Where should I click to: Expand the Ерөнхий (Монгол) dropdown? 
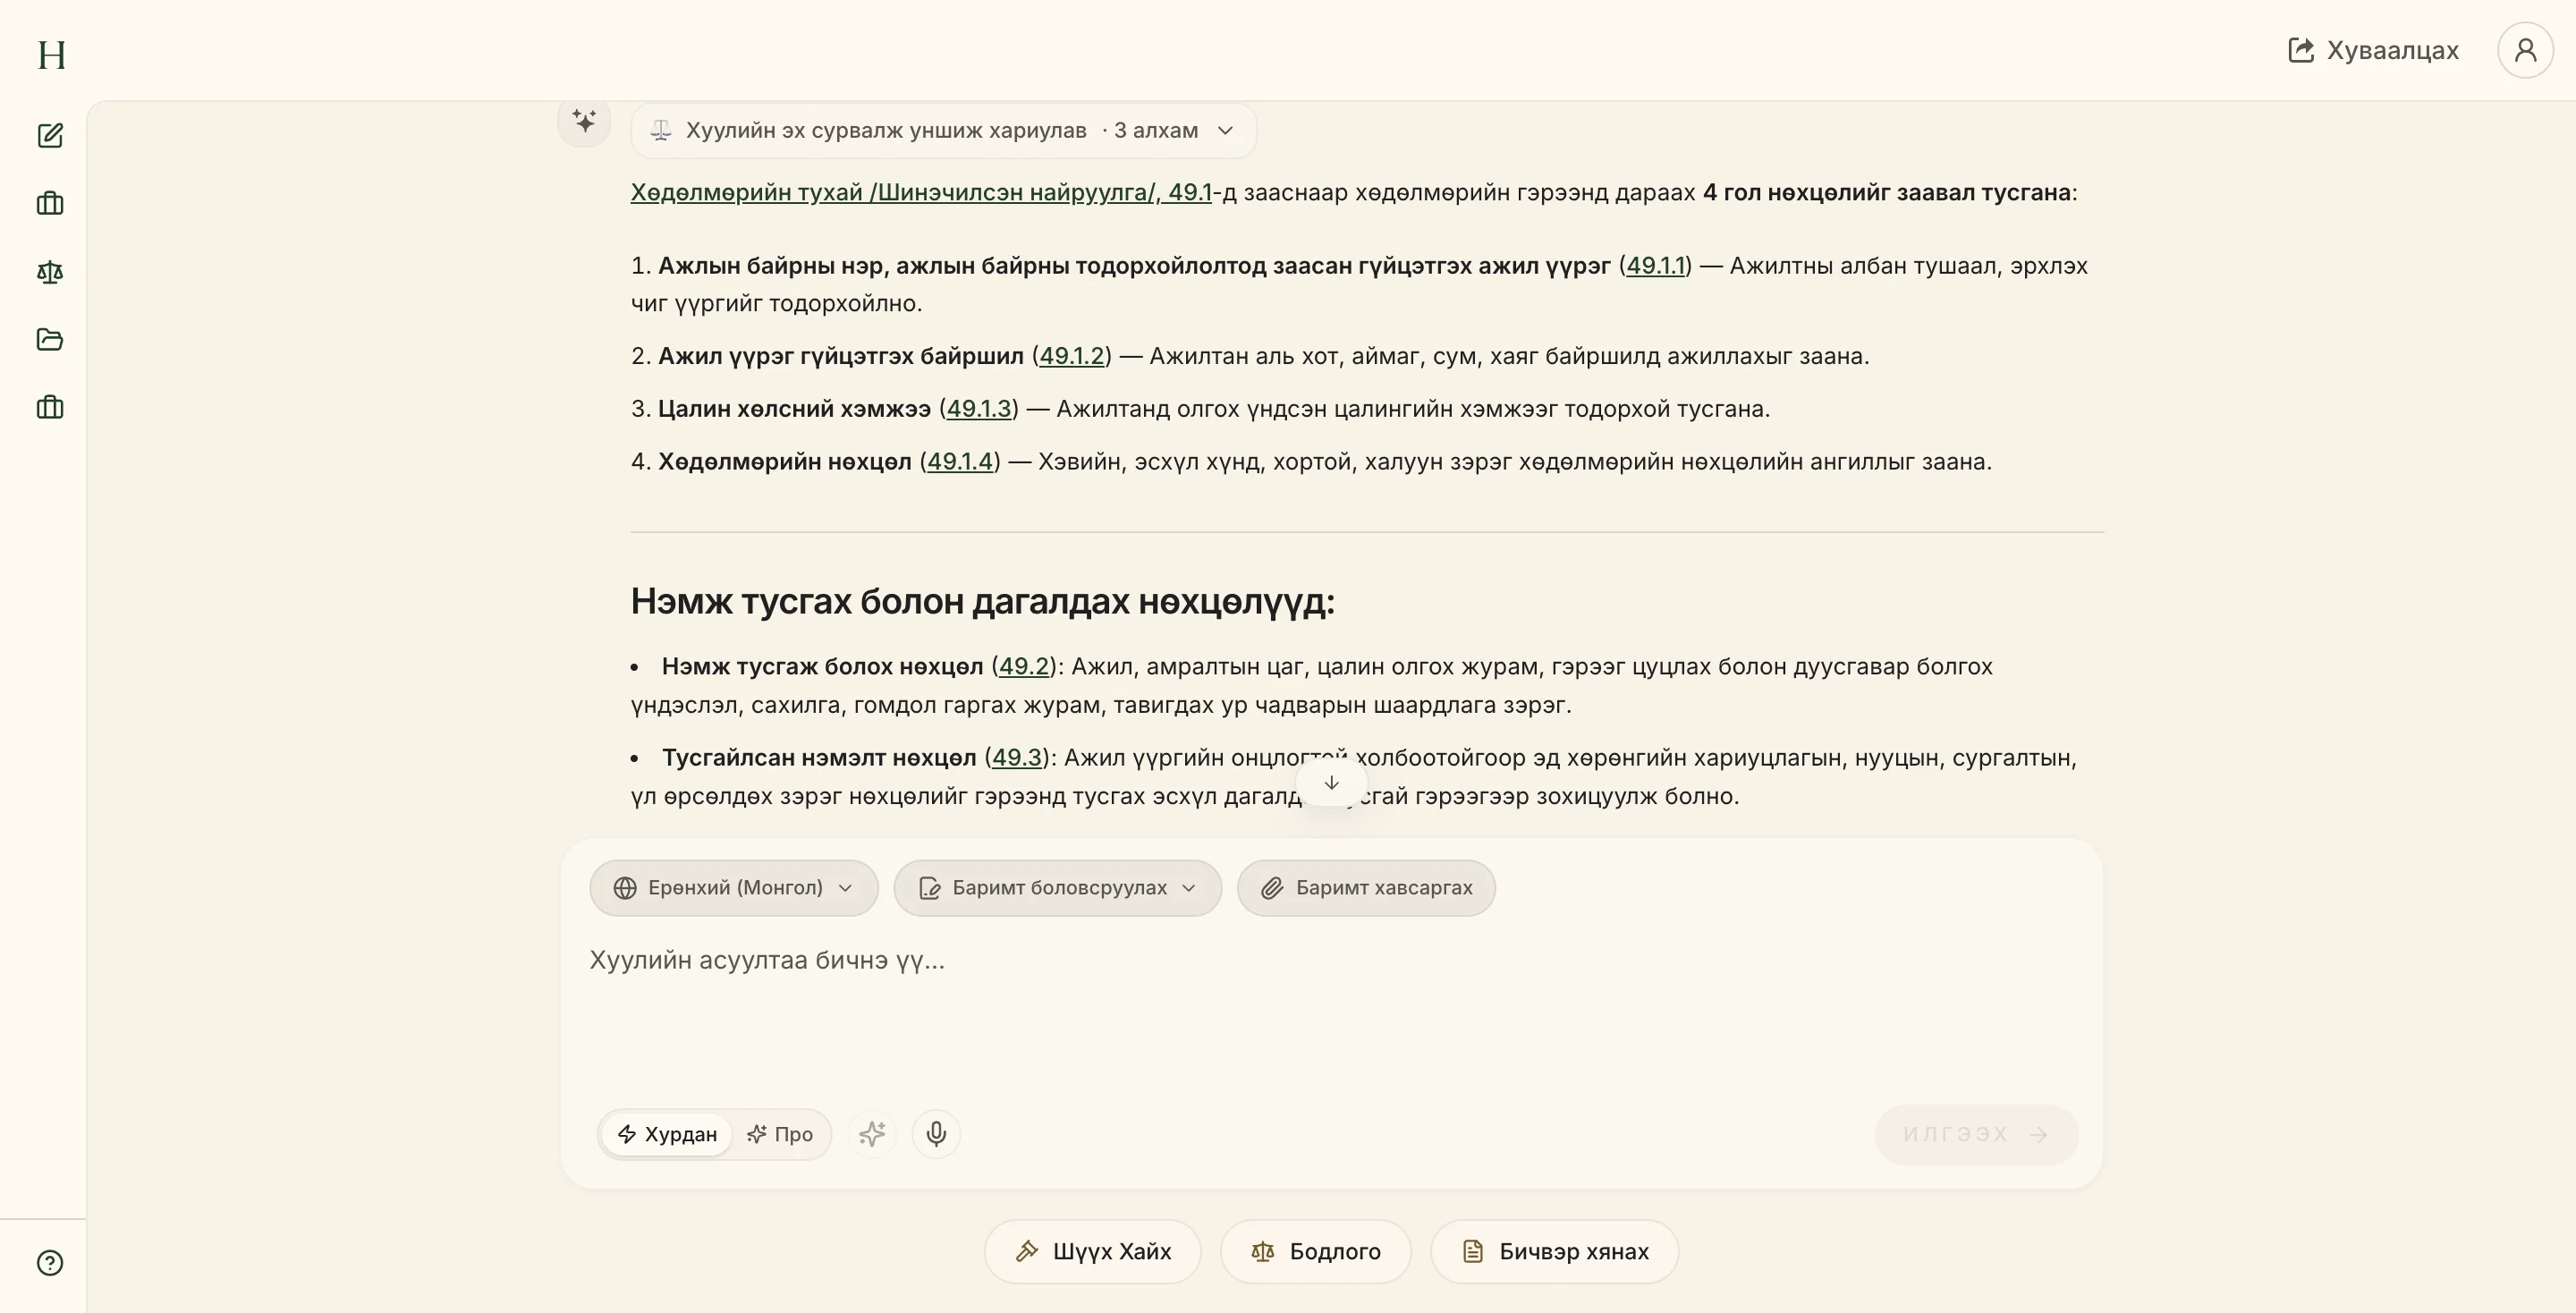point(734,888)
